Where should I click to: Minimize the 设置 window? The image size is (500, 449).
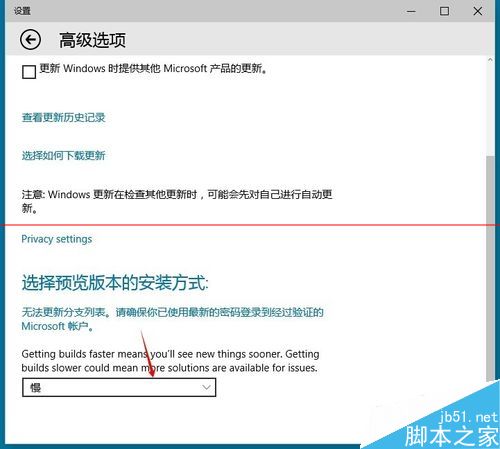tap(411, 11)
